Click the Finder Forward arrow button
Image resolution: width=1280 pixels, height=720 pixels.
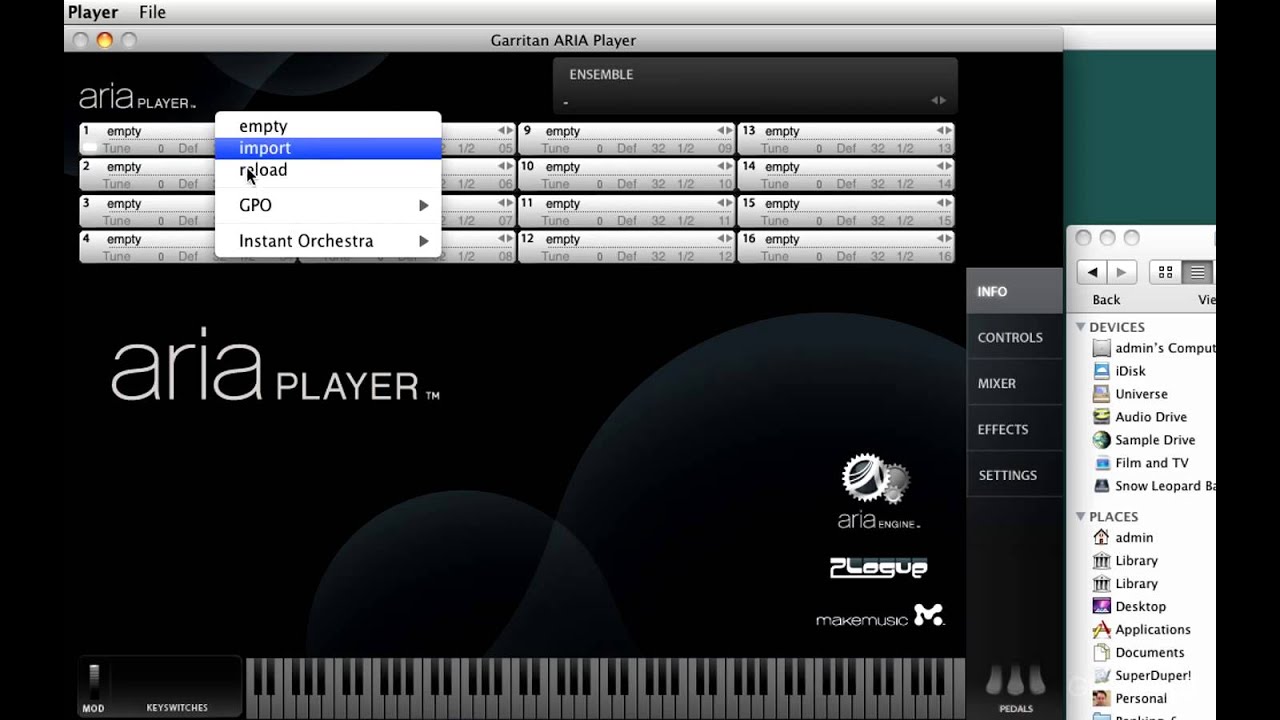tap(1122, 272)
